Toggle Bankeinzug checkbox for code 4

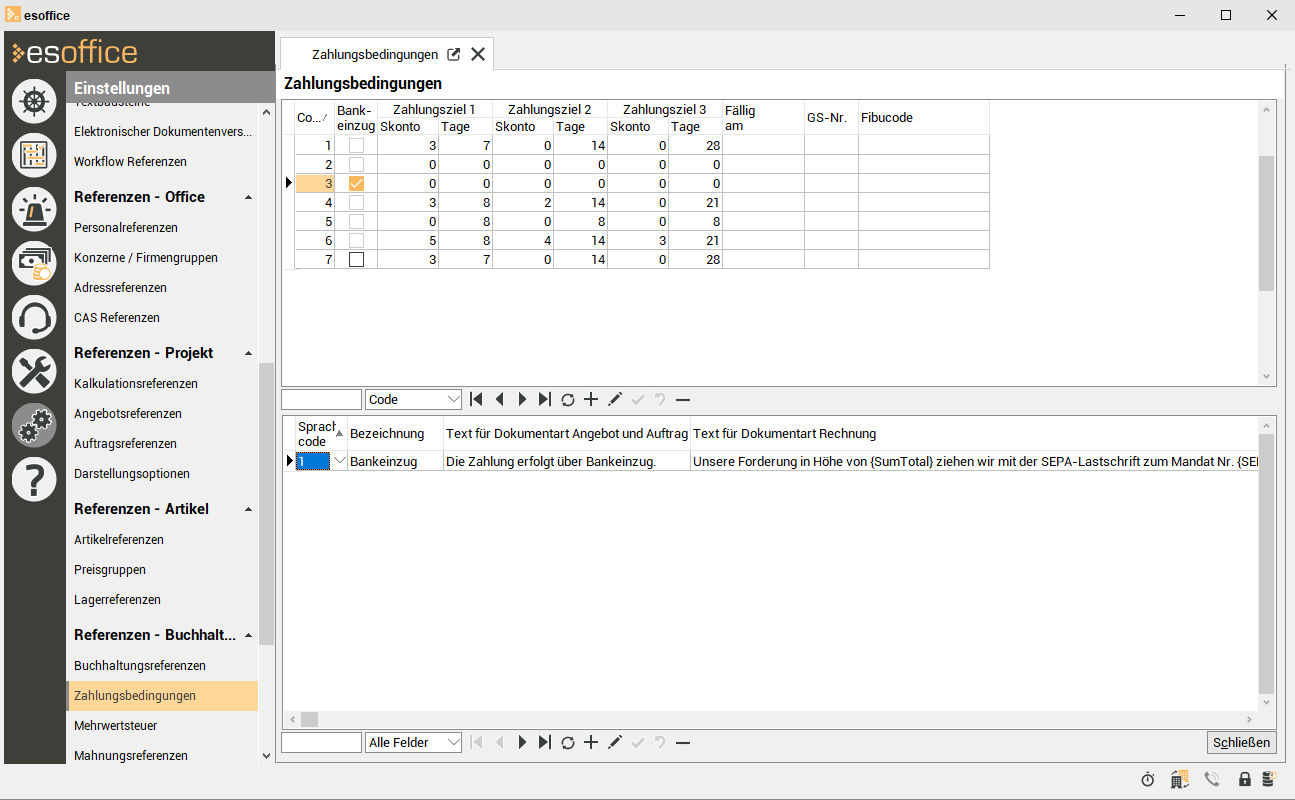[356, 203]
